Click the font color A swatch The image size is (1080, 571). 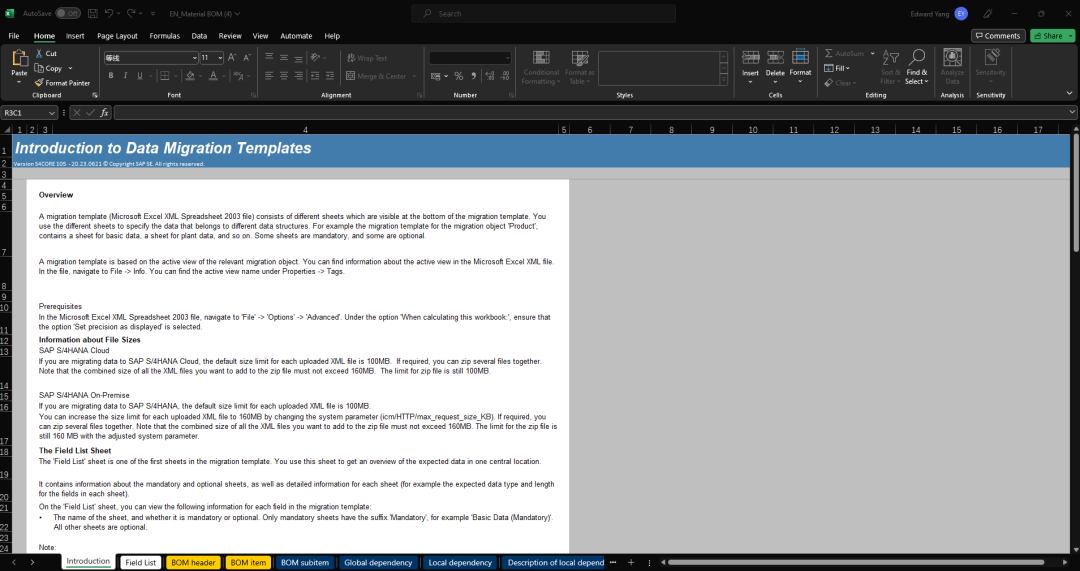click(214, 76)
